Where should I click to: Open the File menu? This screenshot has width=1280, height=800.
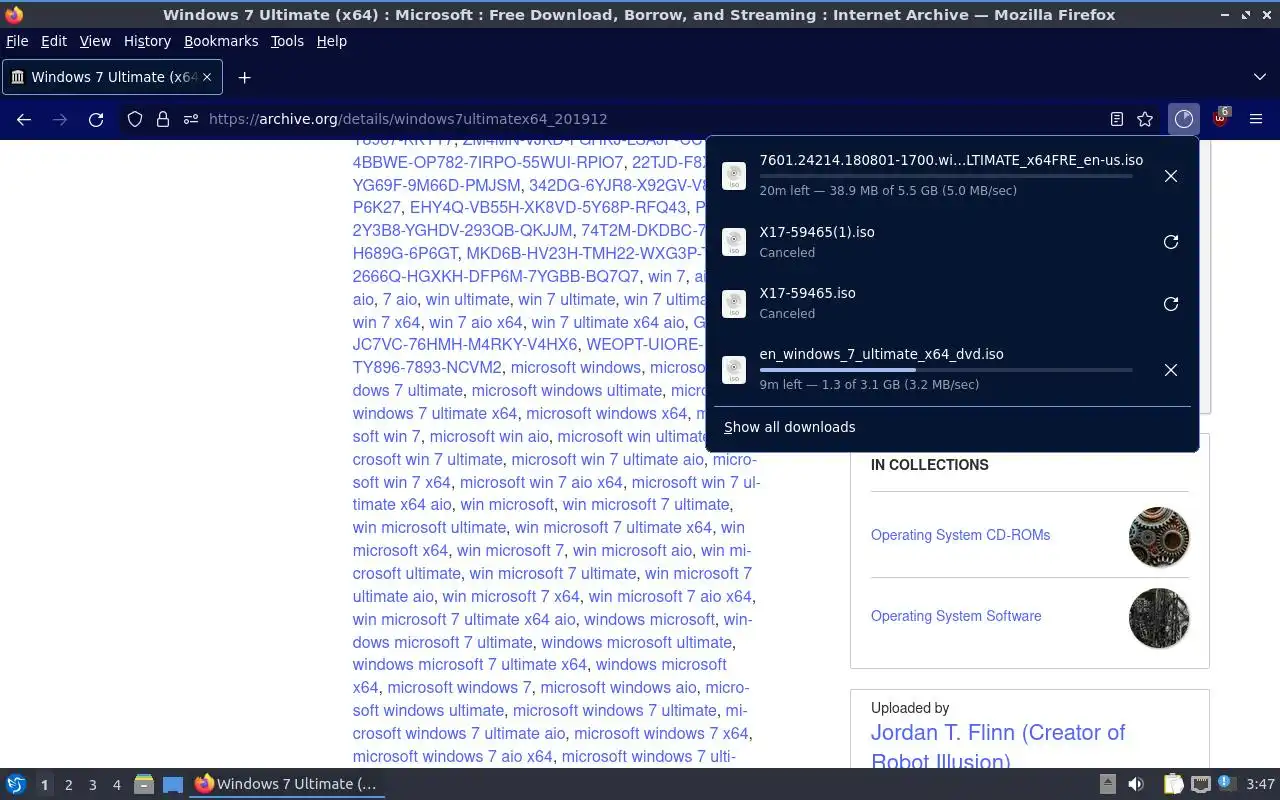tap(17, 41)
